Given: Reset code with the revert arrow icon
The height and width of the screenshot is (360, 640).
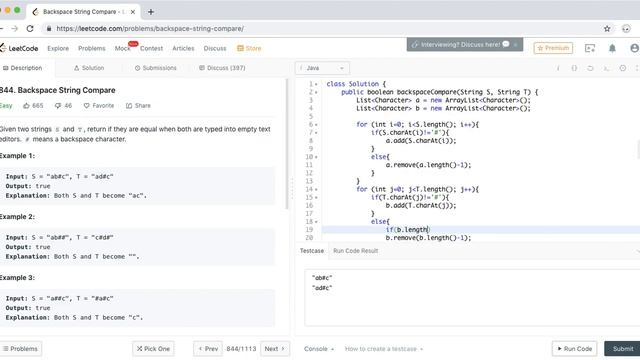Looking at the screenshot, I should (x=590, y=68).
